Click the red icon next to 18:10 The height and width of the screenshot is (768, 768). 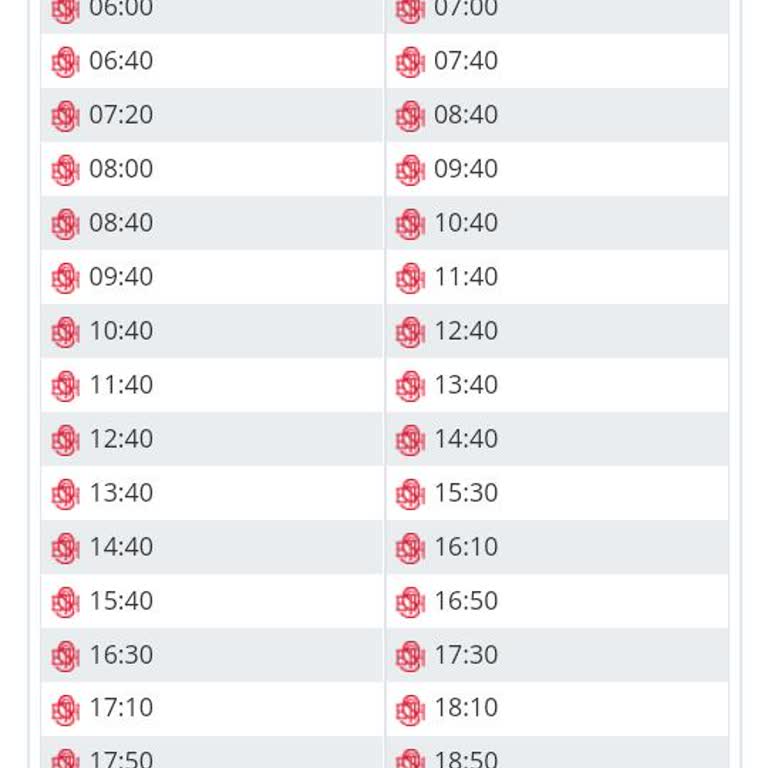pyautogui.click(x=410, y=709)
